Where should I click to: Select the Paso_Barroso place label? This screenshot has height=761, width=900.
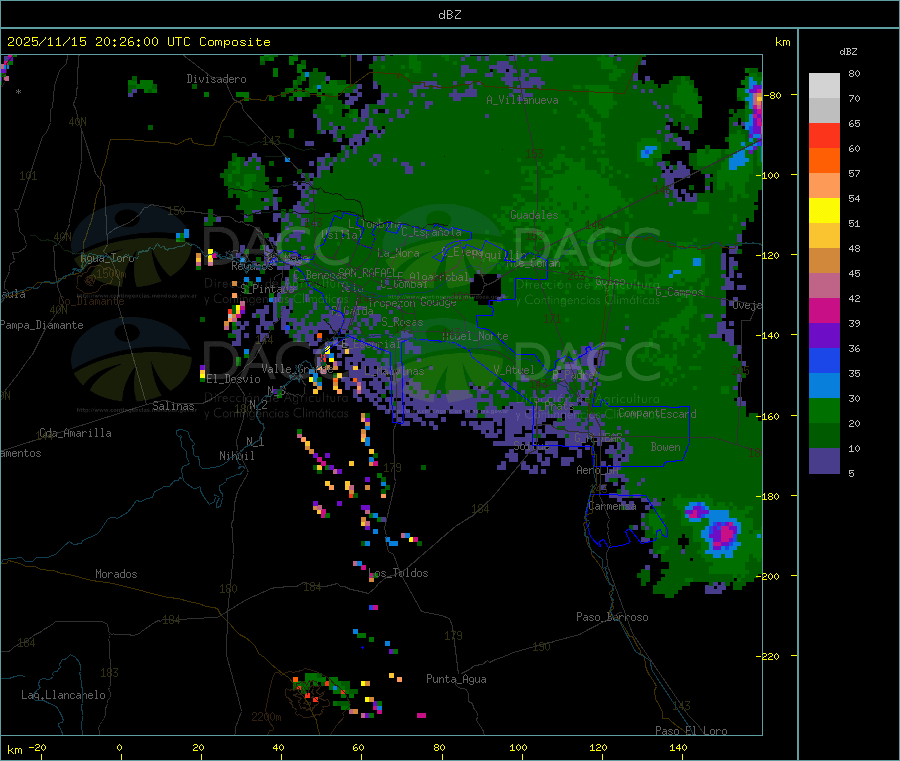(612, 617)
